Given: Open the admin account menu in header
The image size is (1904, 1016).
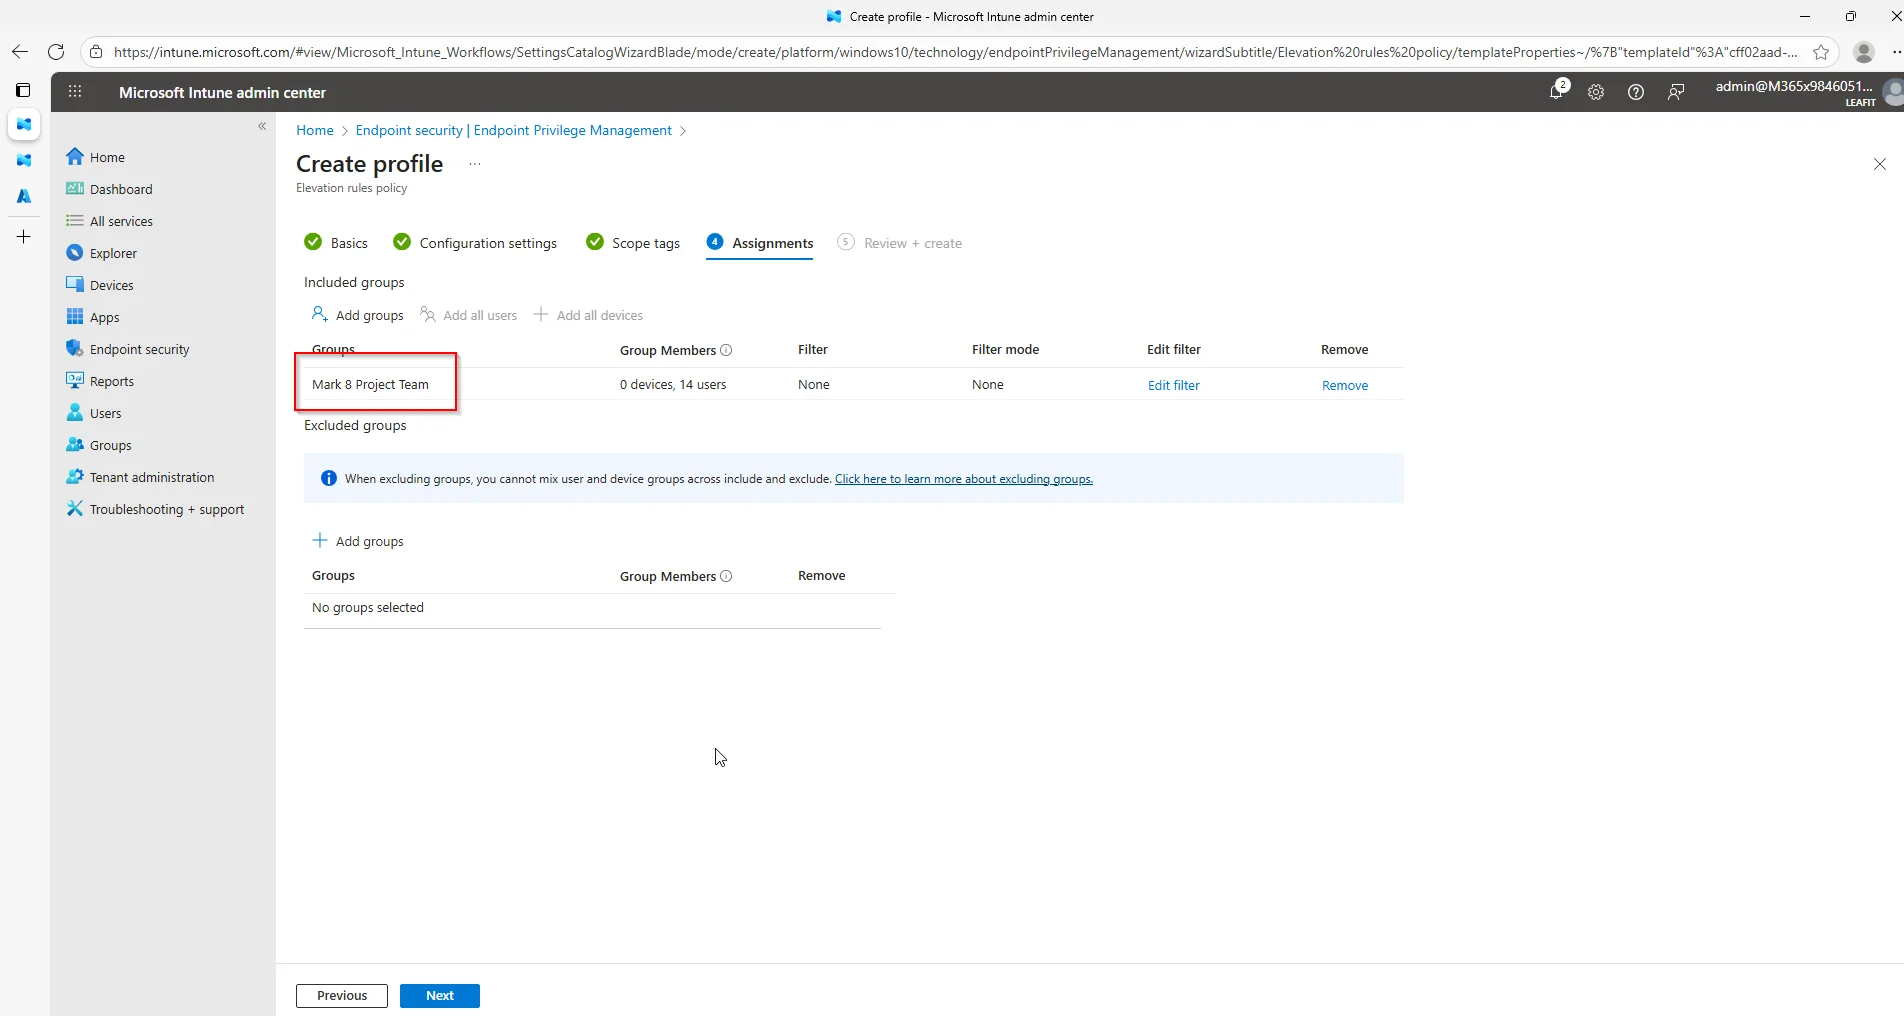Looking at the screenshot, I should (1806, 92).
